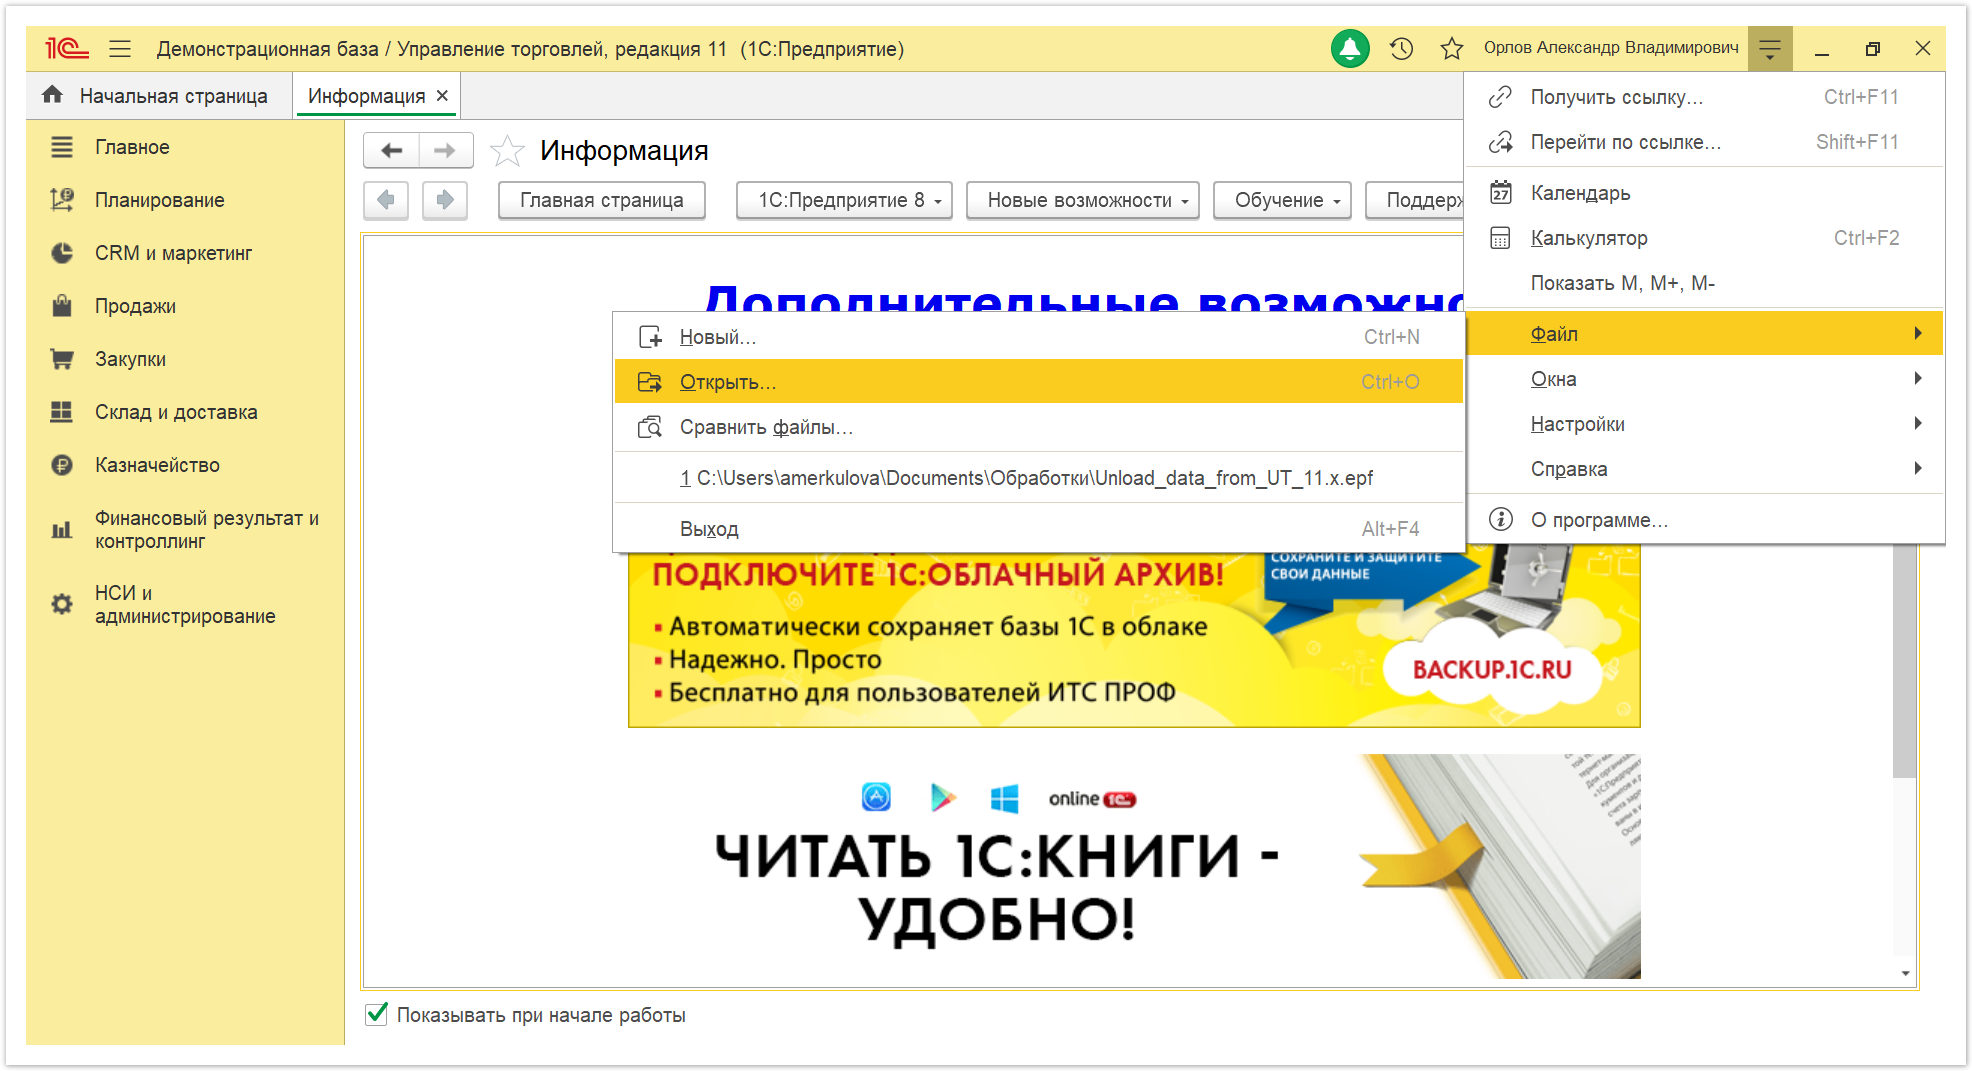The image size is (1972, 1071).
Task: Open the Календарь from menu
Action: (1705, 193)
